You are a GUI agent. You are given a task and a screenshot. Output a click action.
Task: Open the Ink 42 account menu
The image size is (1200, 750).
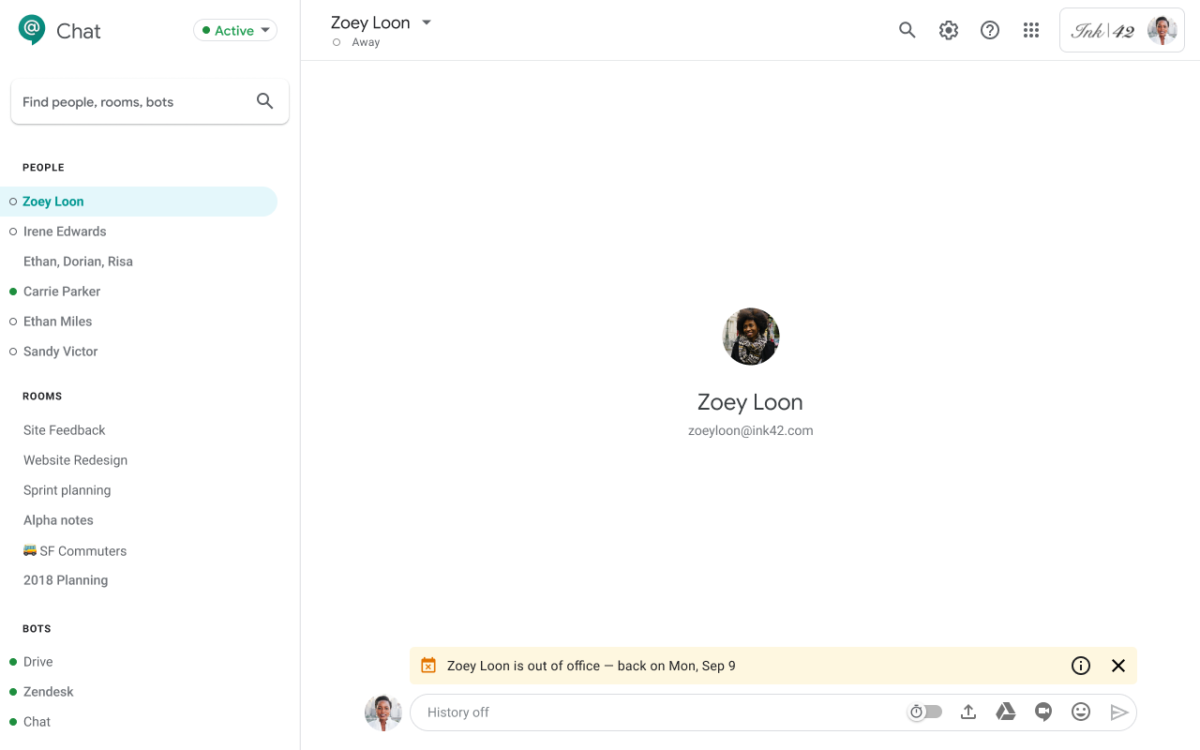pyautogui.click(x=1122, y=30)
